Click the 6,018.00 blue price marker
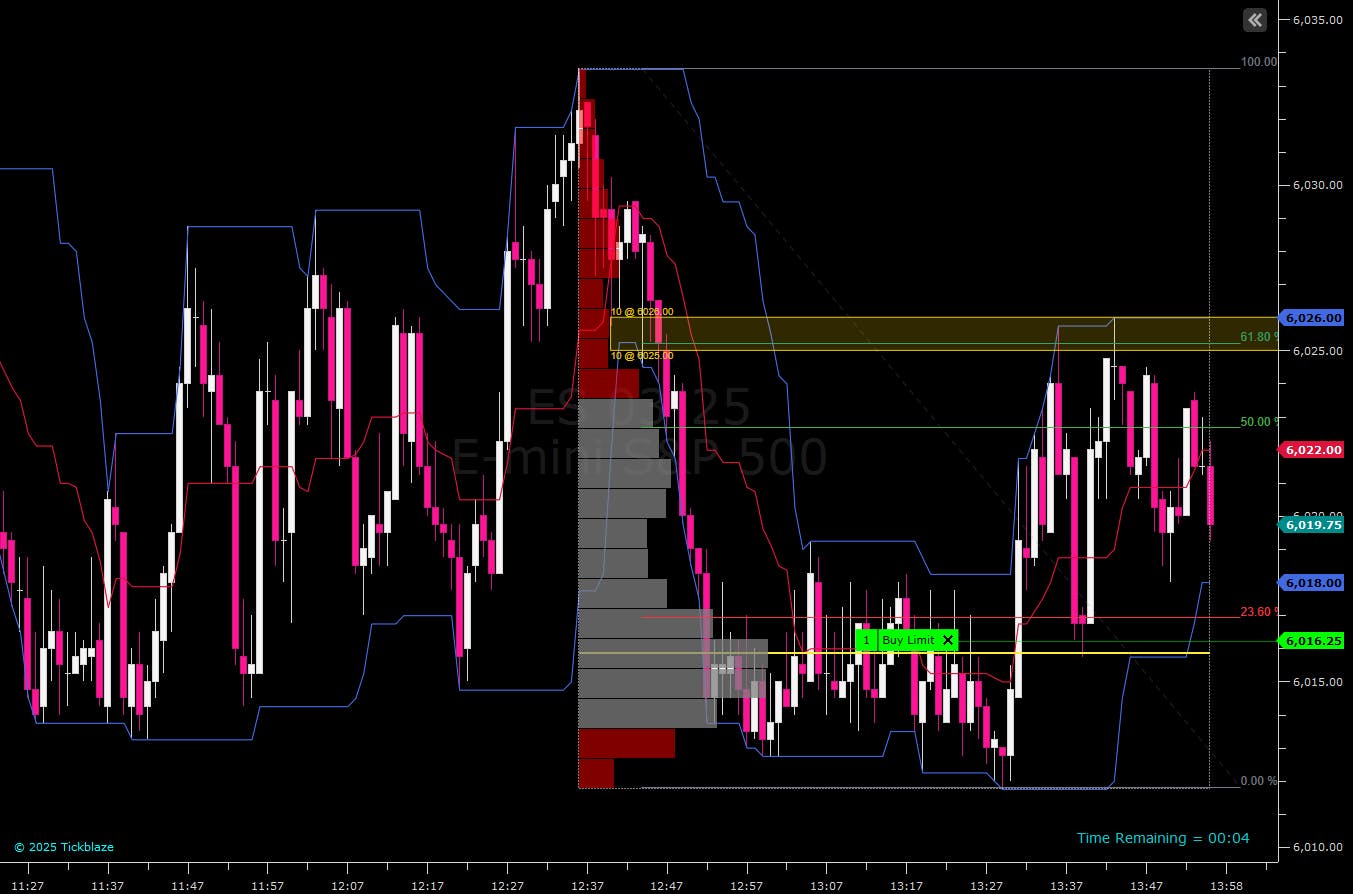 coord(1313,582)
